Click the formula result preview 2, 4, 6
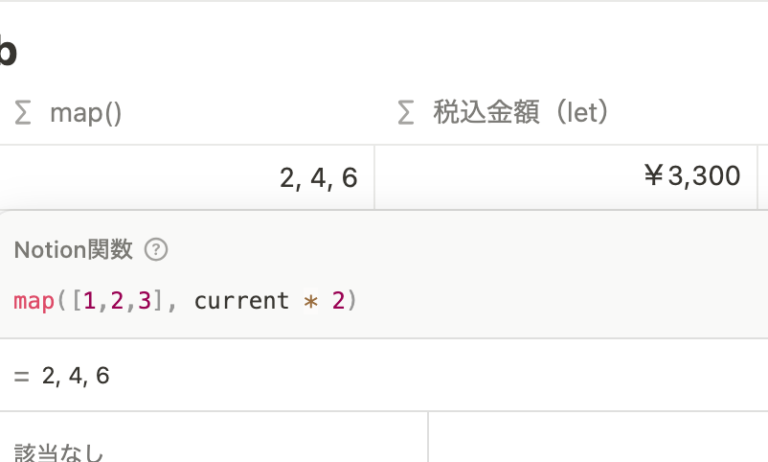This screenshot has height=462, width=768. click(76, 376)
